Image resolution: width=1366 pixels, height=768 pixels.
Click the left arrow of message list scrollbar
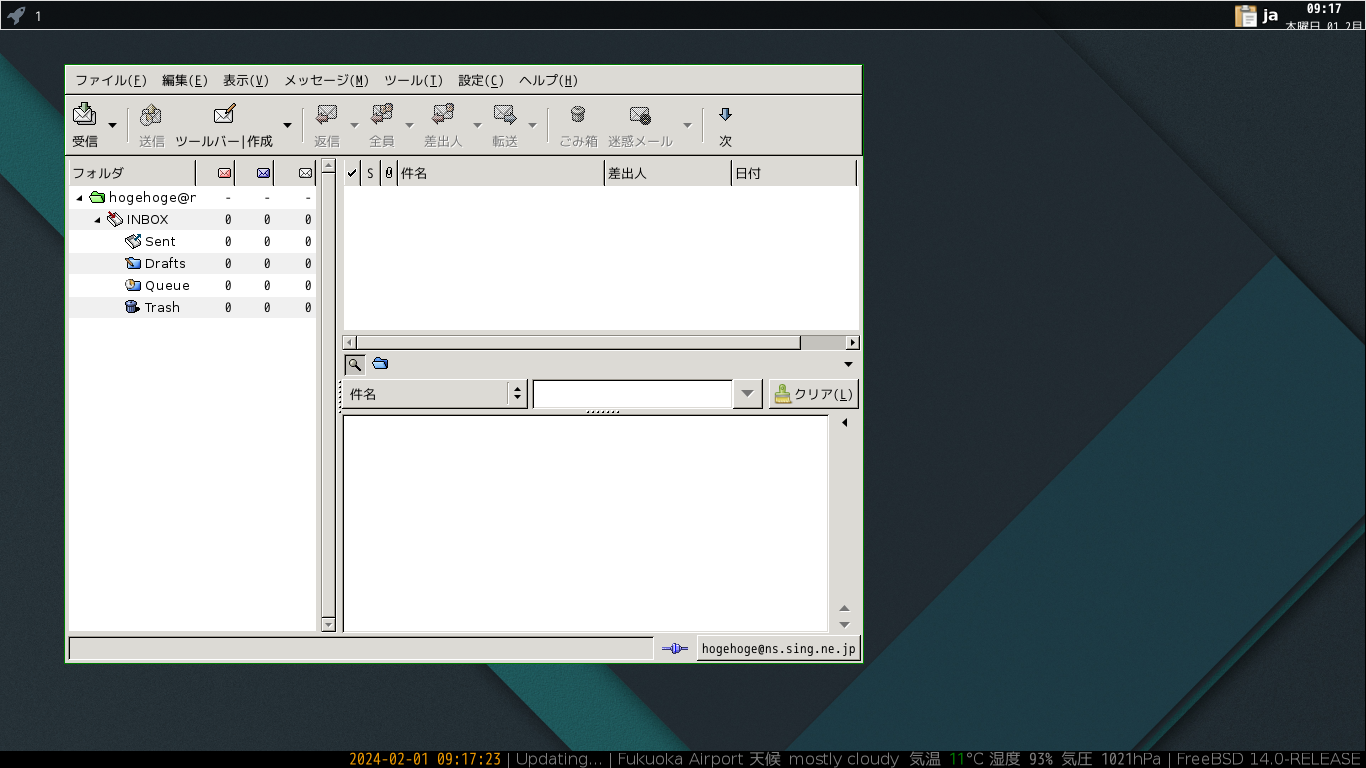(350, 342)
